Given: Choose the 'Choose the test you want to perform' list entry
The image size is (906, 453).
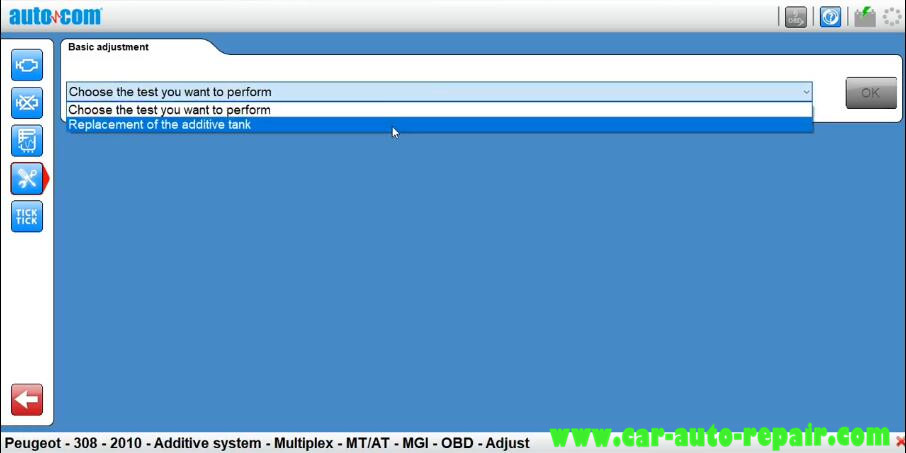Looking at the screenshot, I should coord(440,110).
